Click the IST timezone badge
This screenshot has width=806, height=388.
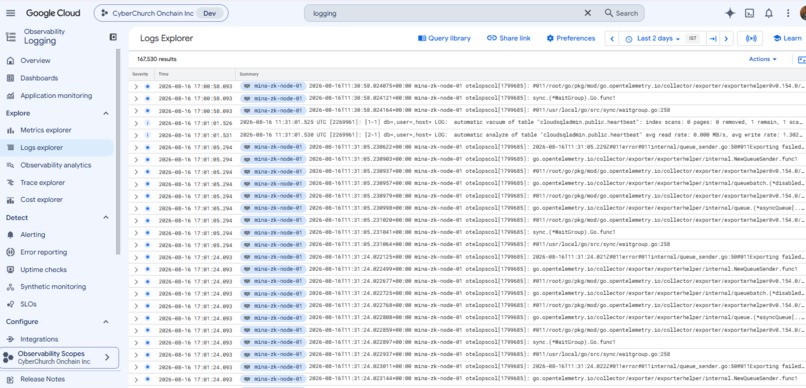(692, 39)
